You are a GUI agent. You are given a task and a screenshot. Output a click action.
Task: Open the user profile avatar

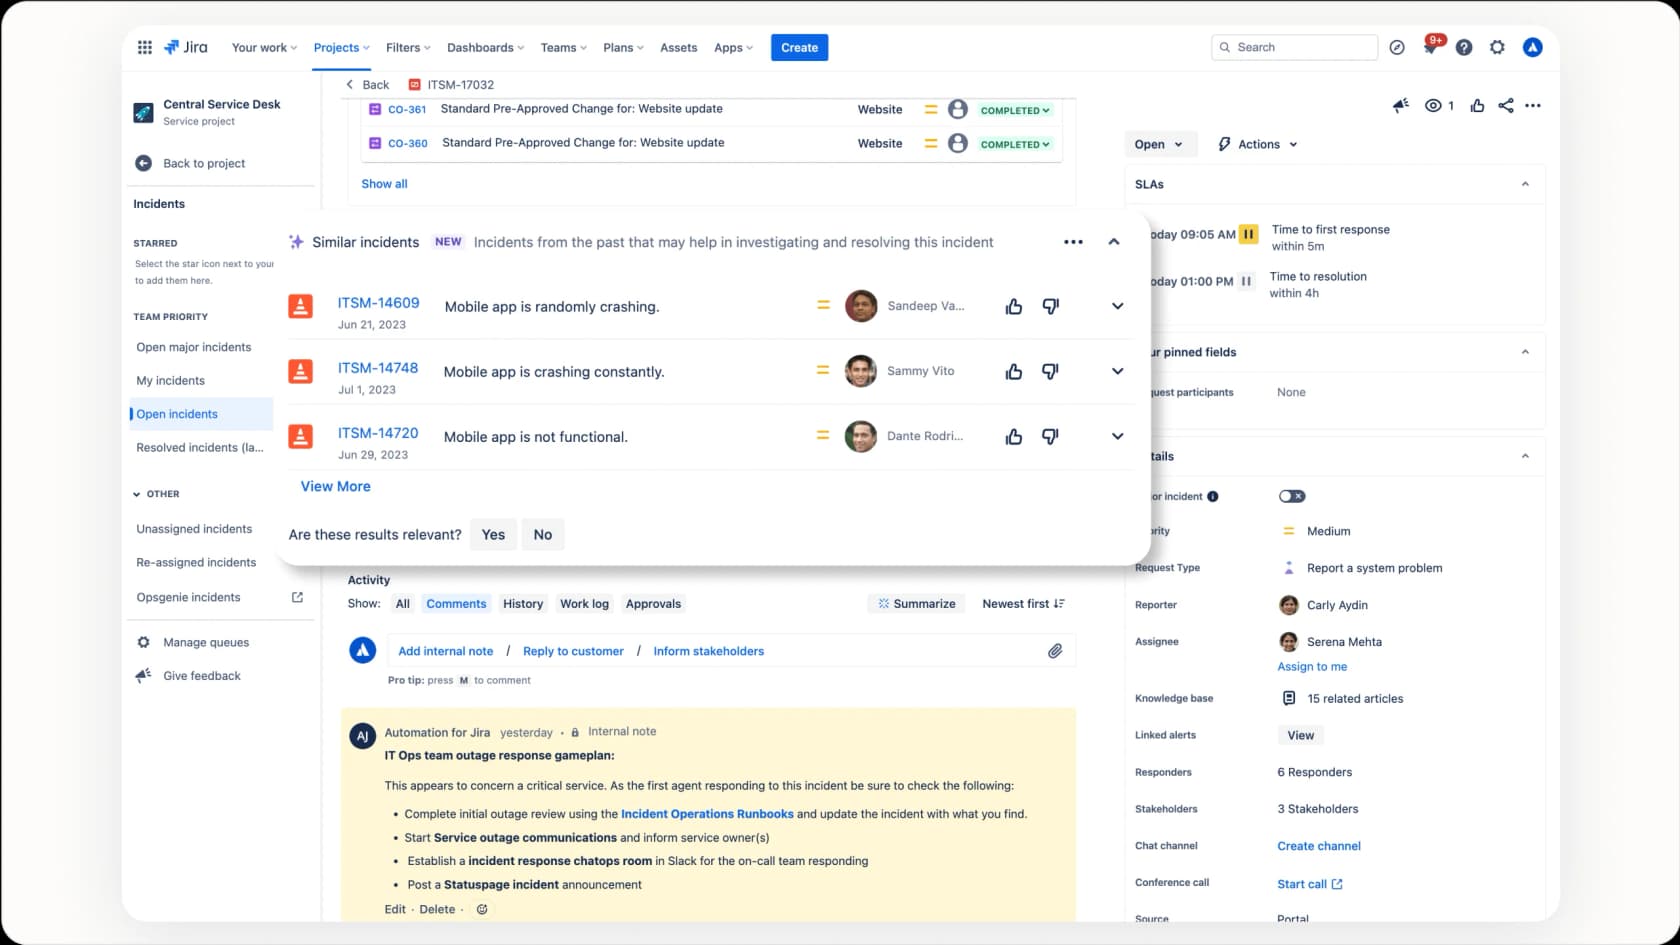(x=1532, y=47)
